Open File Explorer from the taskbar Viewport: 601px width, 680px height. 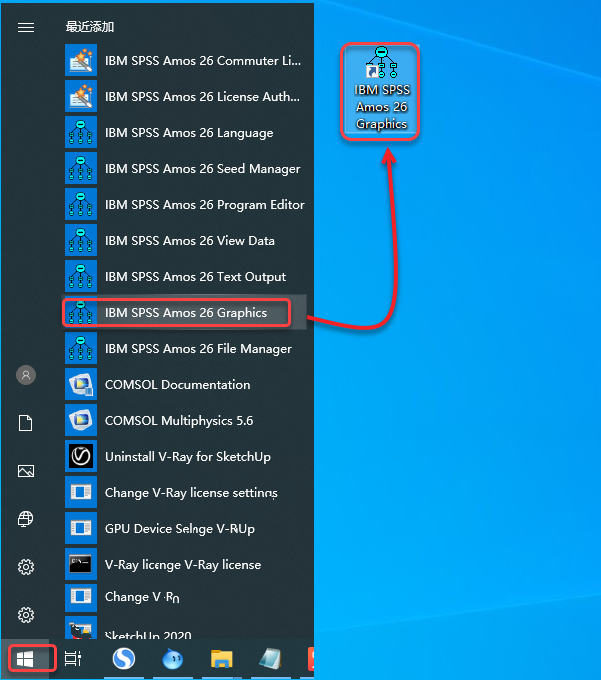(222, 659)
